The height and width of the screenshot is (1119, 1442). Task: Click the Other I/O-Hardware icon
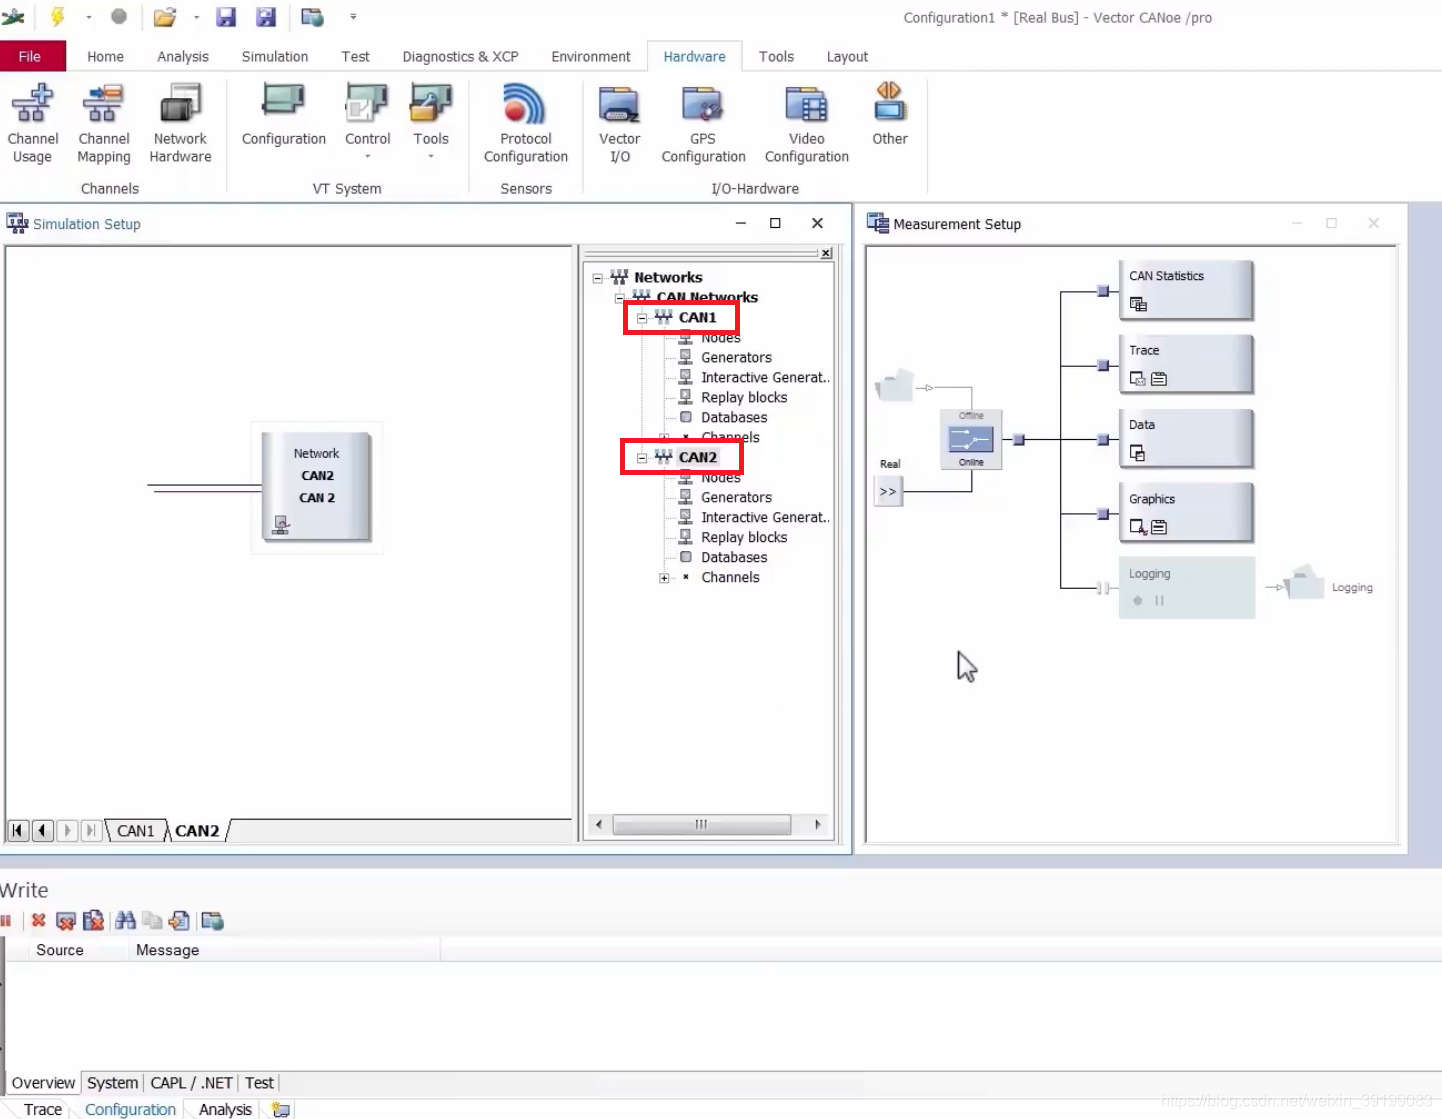coord(889,115)
